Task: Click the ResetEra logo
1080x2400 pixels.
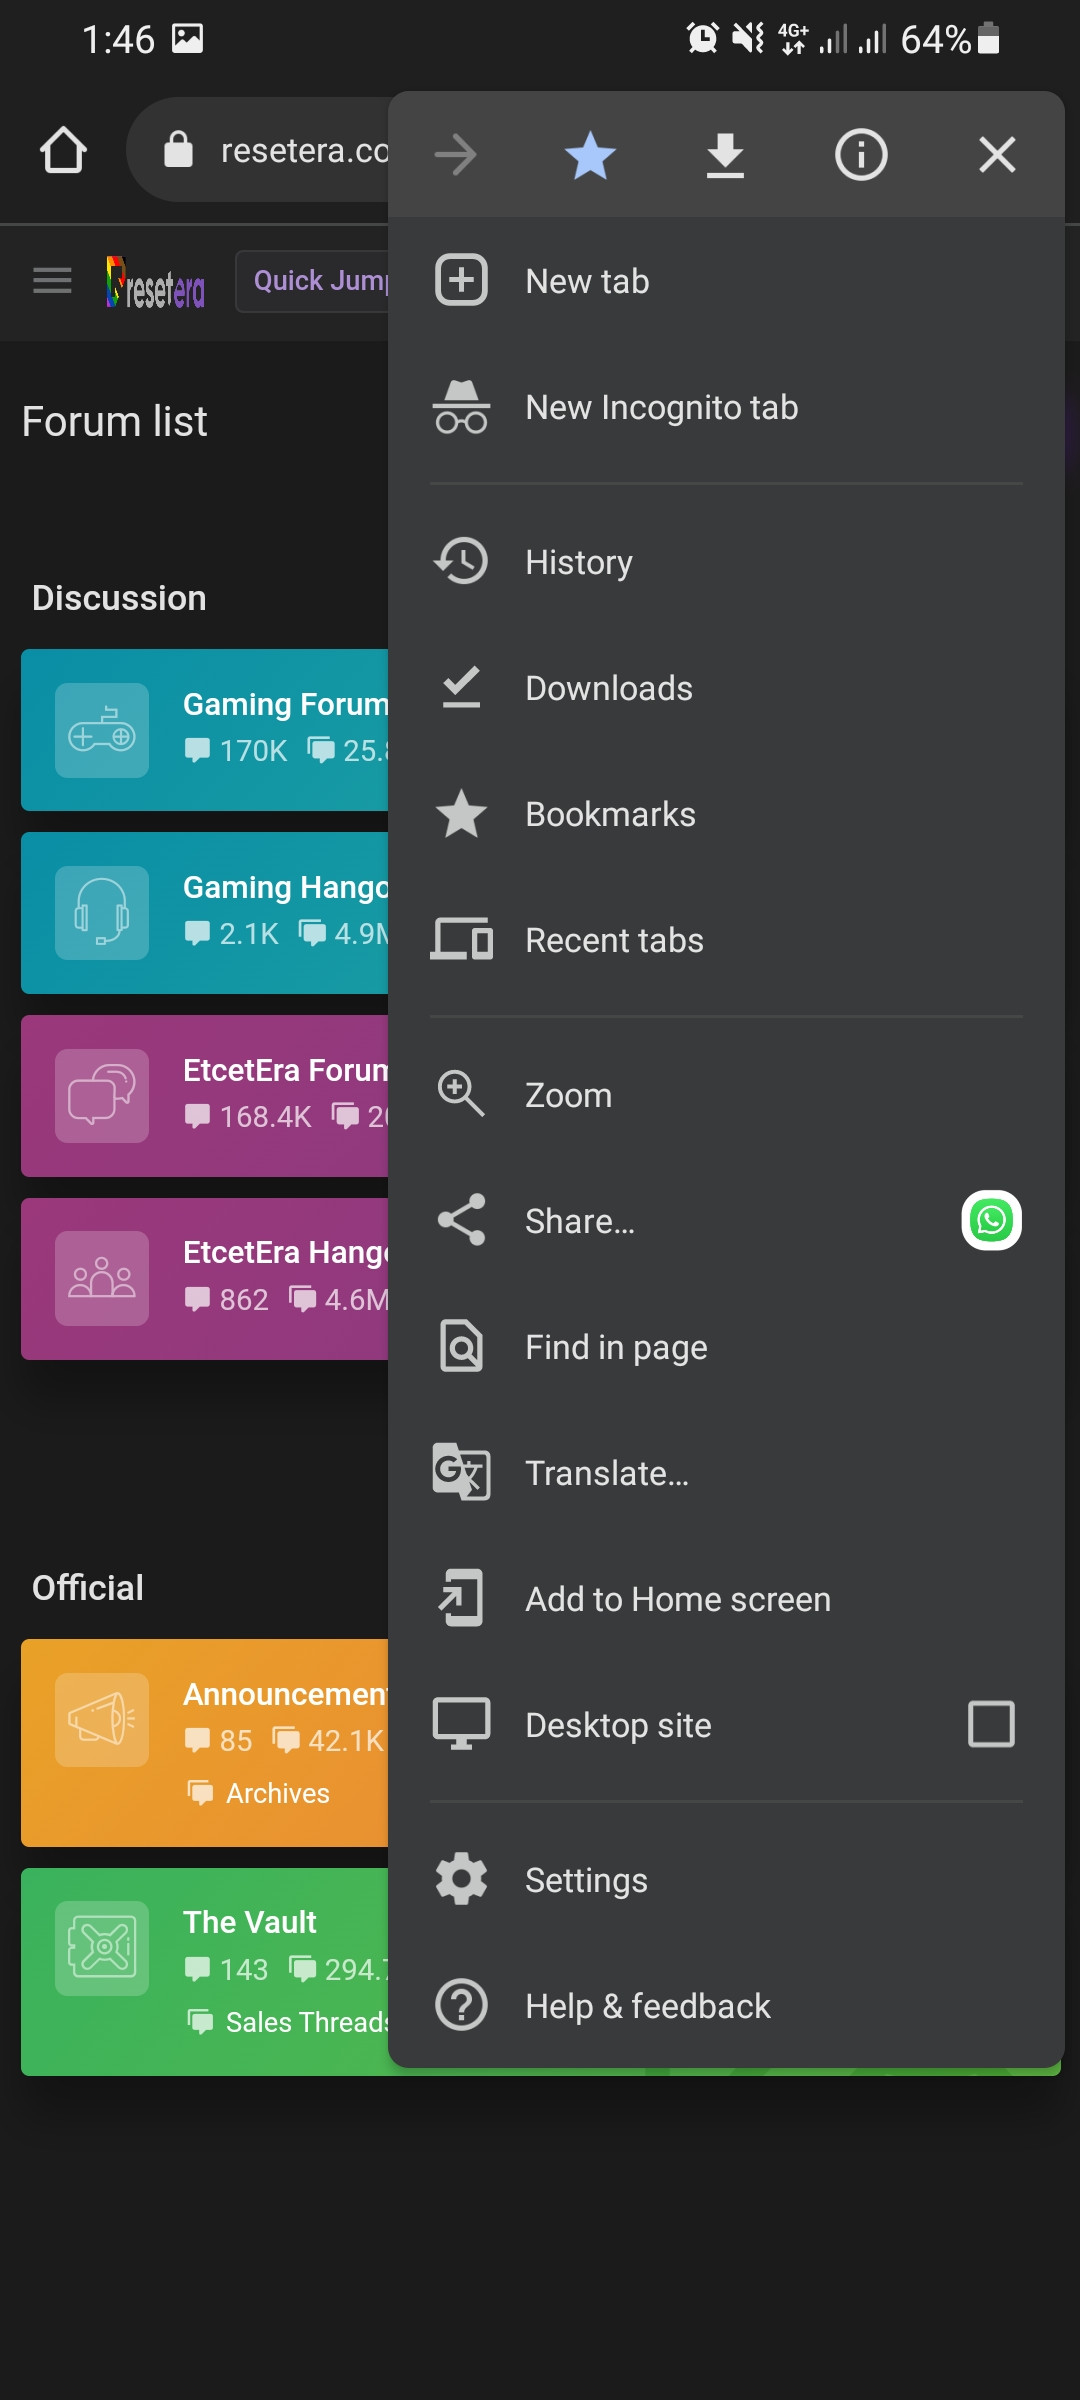Action: 155,282
